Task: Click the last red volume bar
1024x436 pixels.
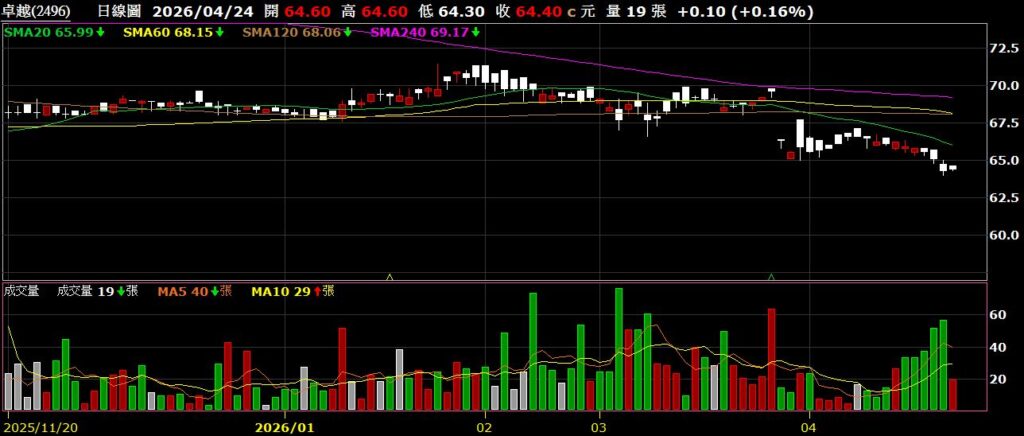Action: (953, 395)
